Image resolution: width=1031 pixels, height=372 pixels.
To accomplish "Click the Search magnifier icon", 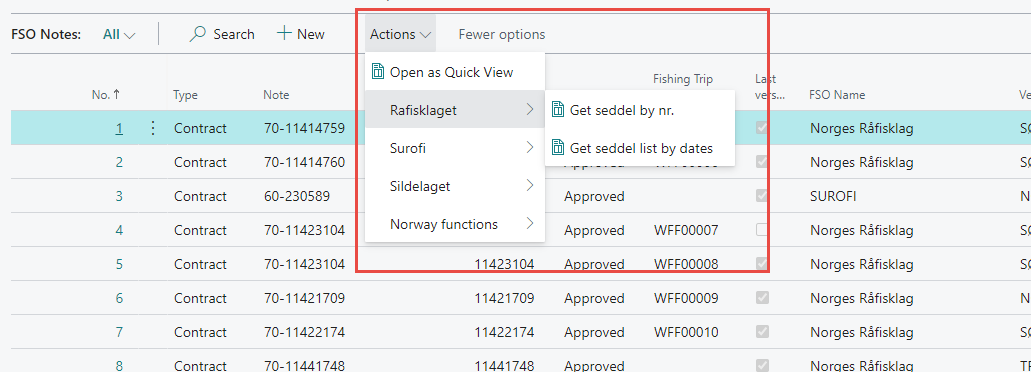I will tap(197, 34).
